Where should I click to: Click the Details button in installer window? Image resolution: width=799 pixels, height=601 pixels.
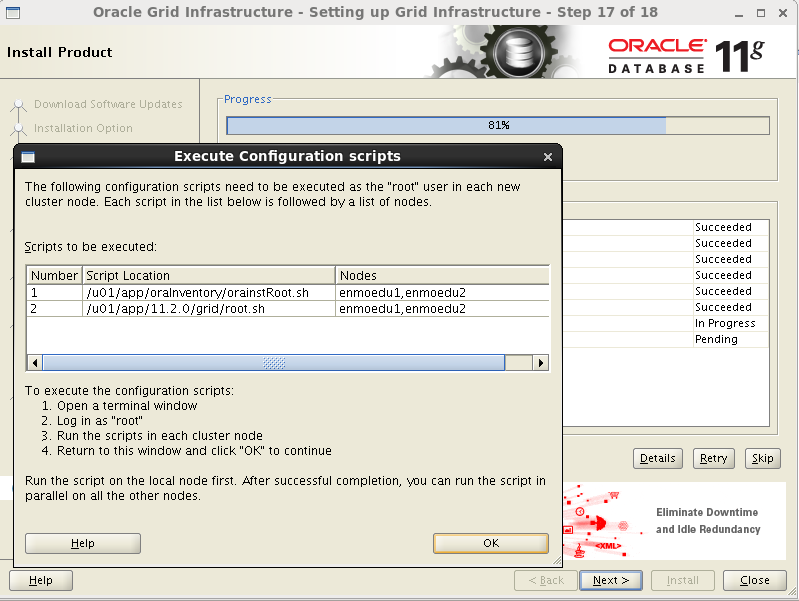[x=657, y=458]
